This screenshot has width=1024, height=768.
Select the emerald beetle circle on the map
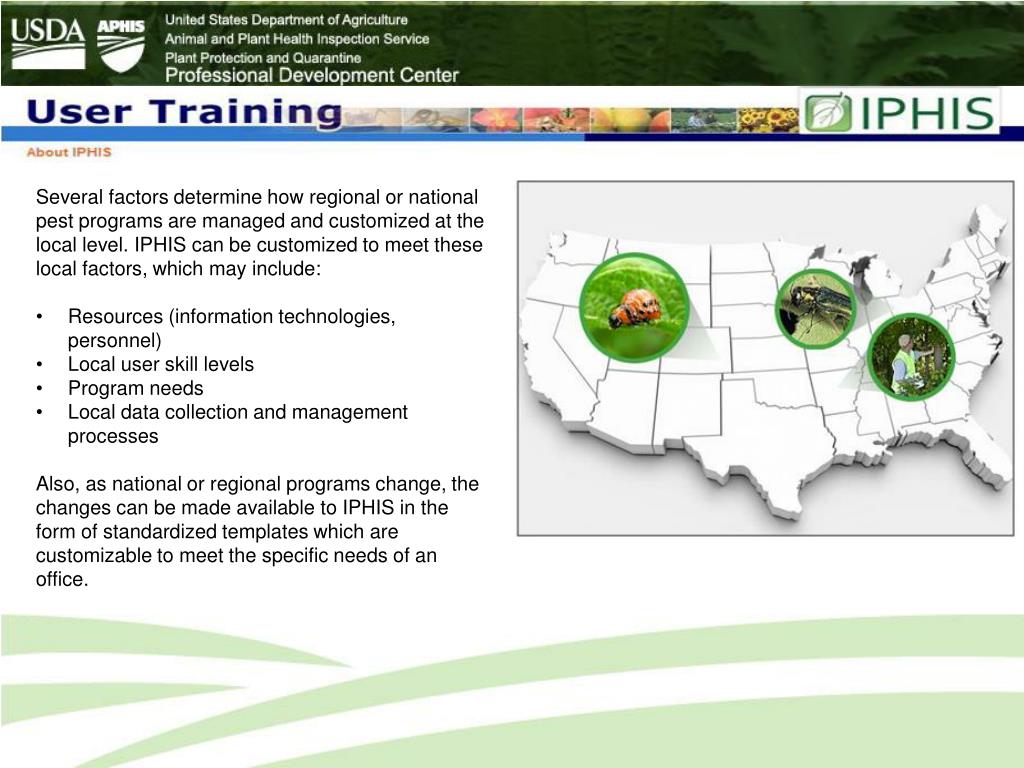point(815,308)
